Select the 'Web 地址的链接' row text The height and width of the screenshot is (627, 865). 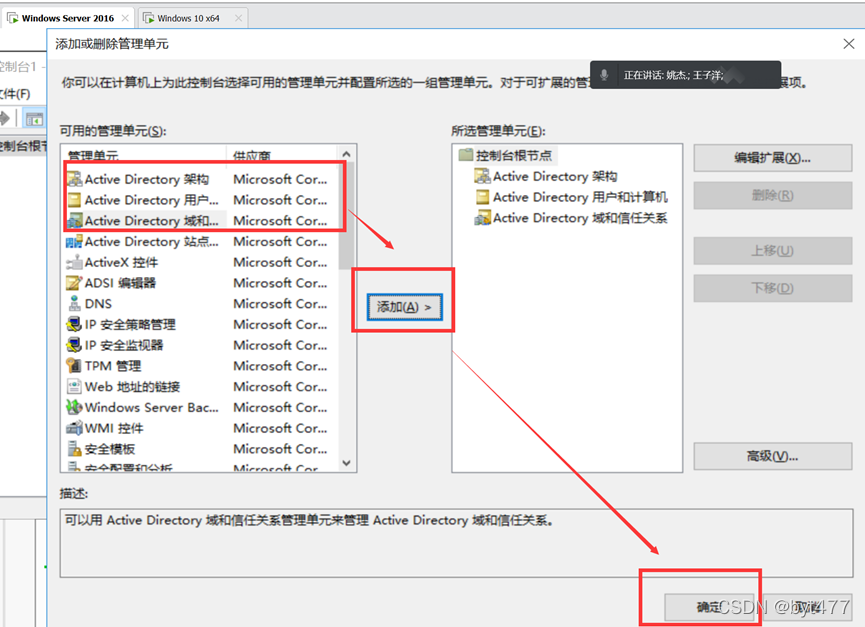(132, 387)
